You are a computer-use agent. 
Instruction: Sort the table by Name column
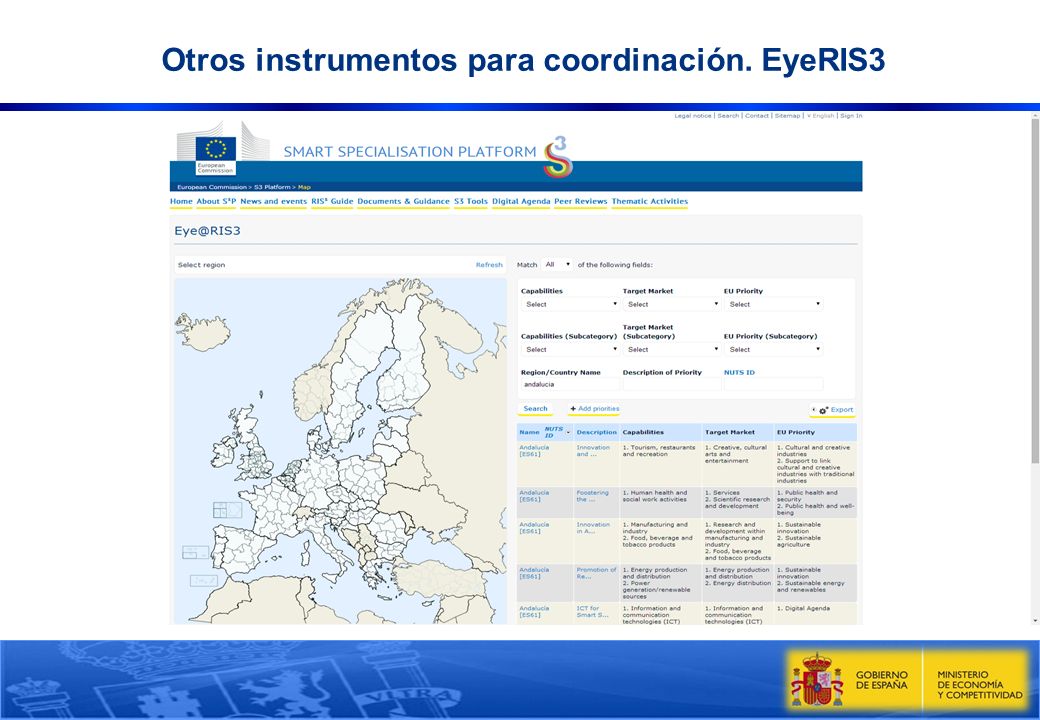(x=529, y=433)
